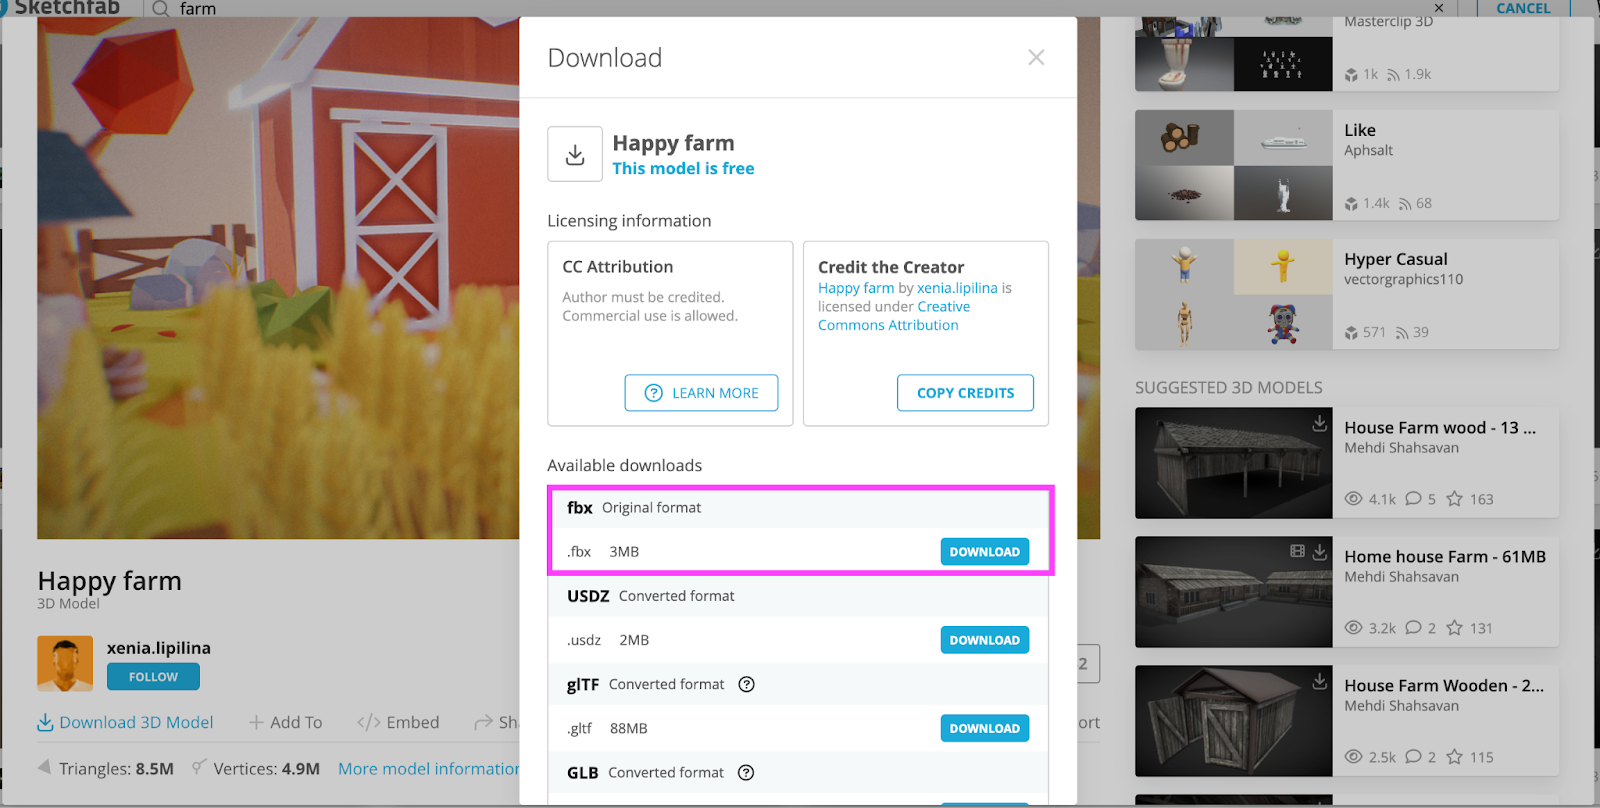Image resolution: width=1600 pixels, height=808 pixels.
Task: Click the glTF format help question icon
Action: [x=746, y=685]
